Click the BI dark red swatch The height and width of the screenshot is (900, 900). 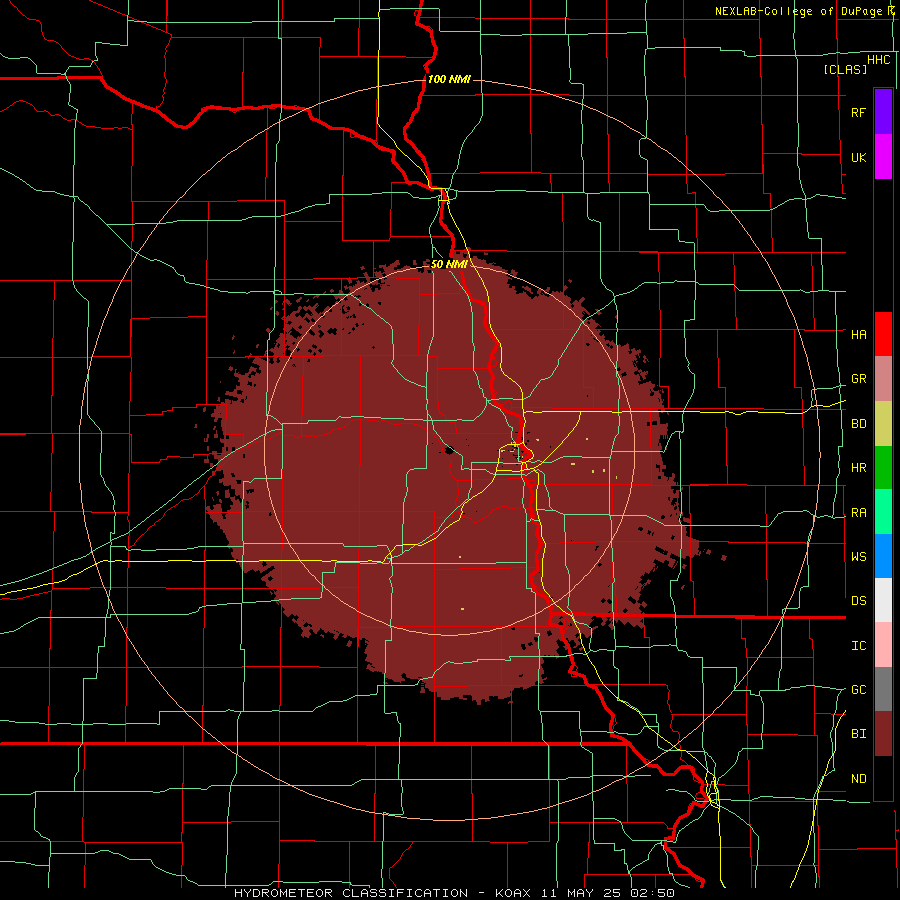tap(883, 734)
